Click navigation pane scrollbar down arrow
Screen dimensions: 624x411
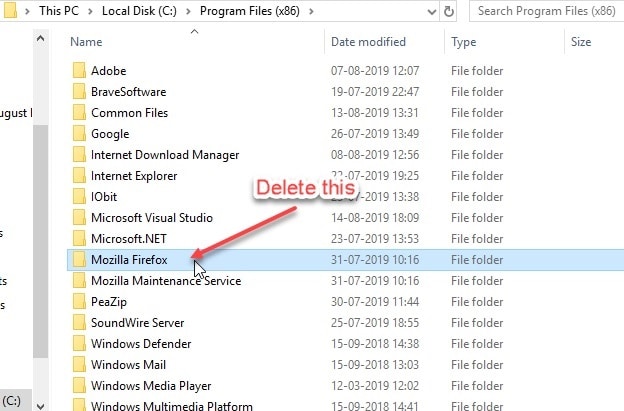click(x=40, y=406)
